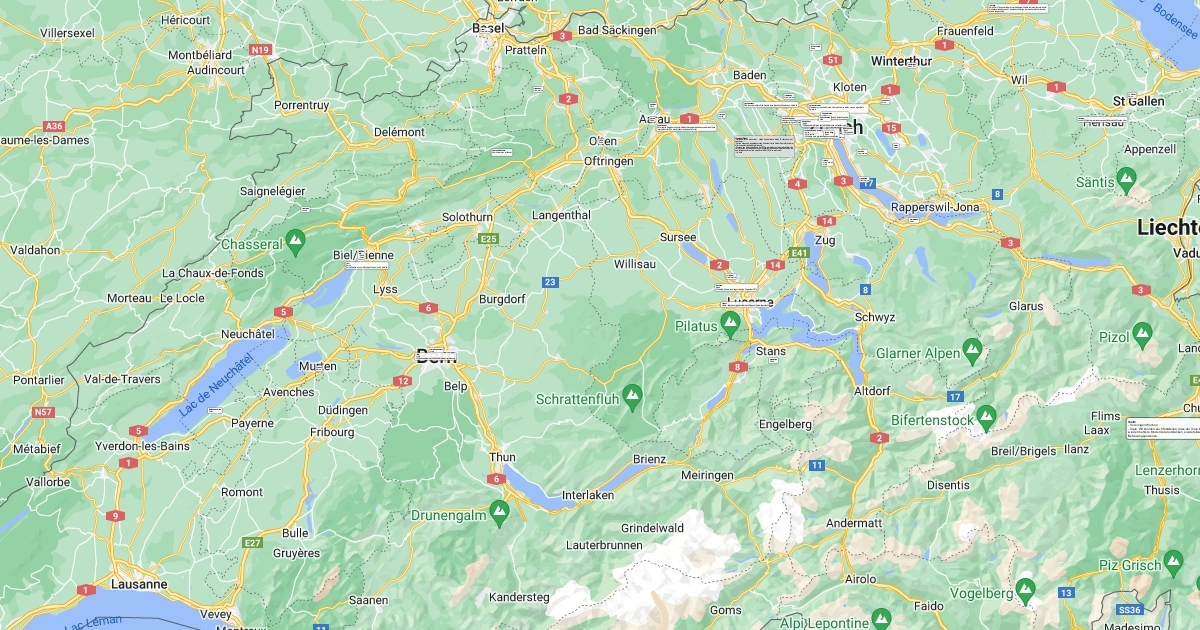The image size is (1200, 630).
Task: Click the St Gallen city label
Action: tap(1139, 101)
